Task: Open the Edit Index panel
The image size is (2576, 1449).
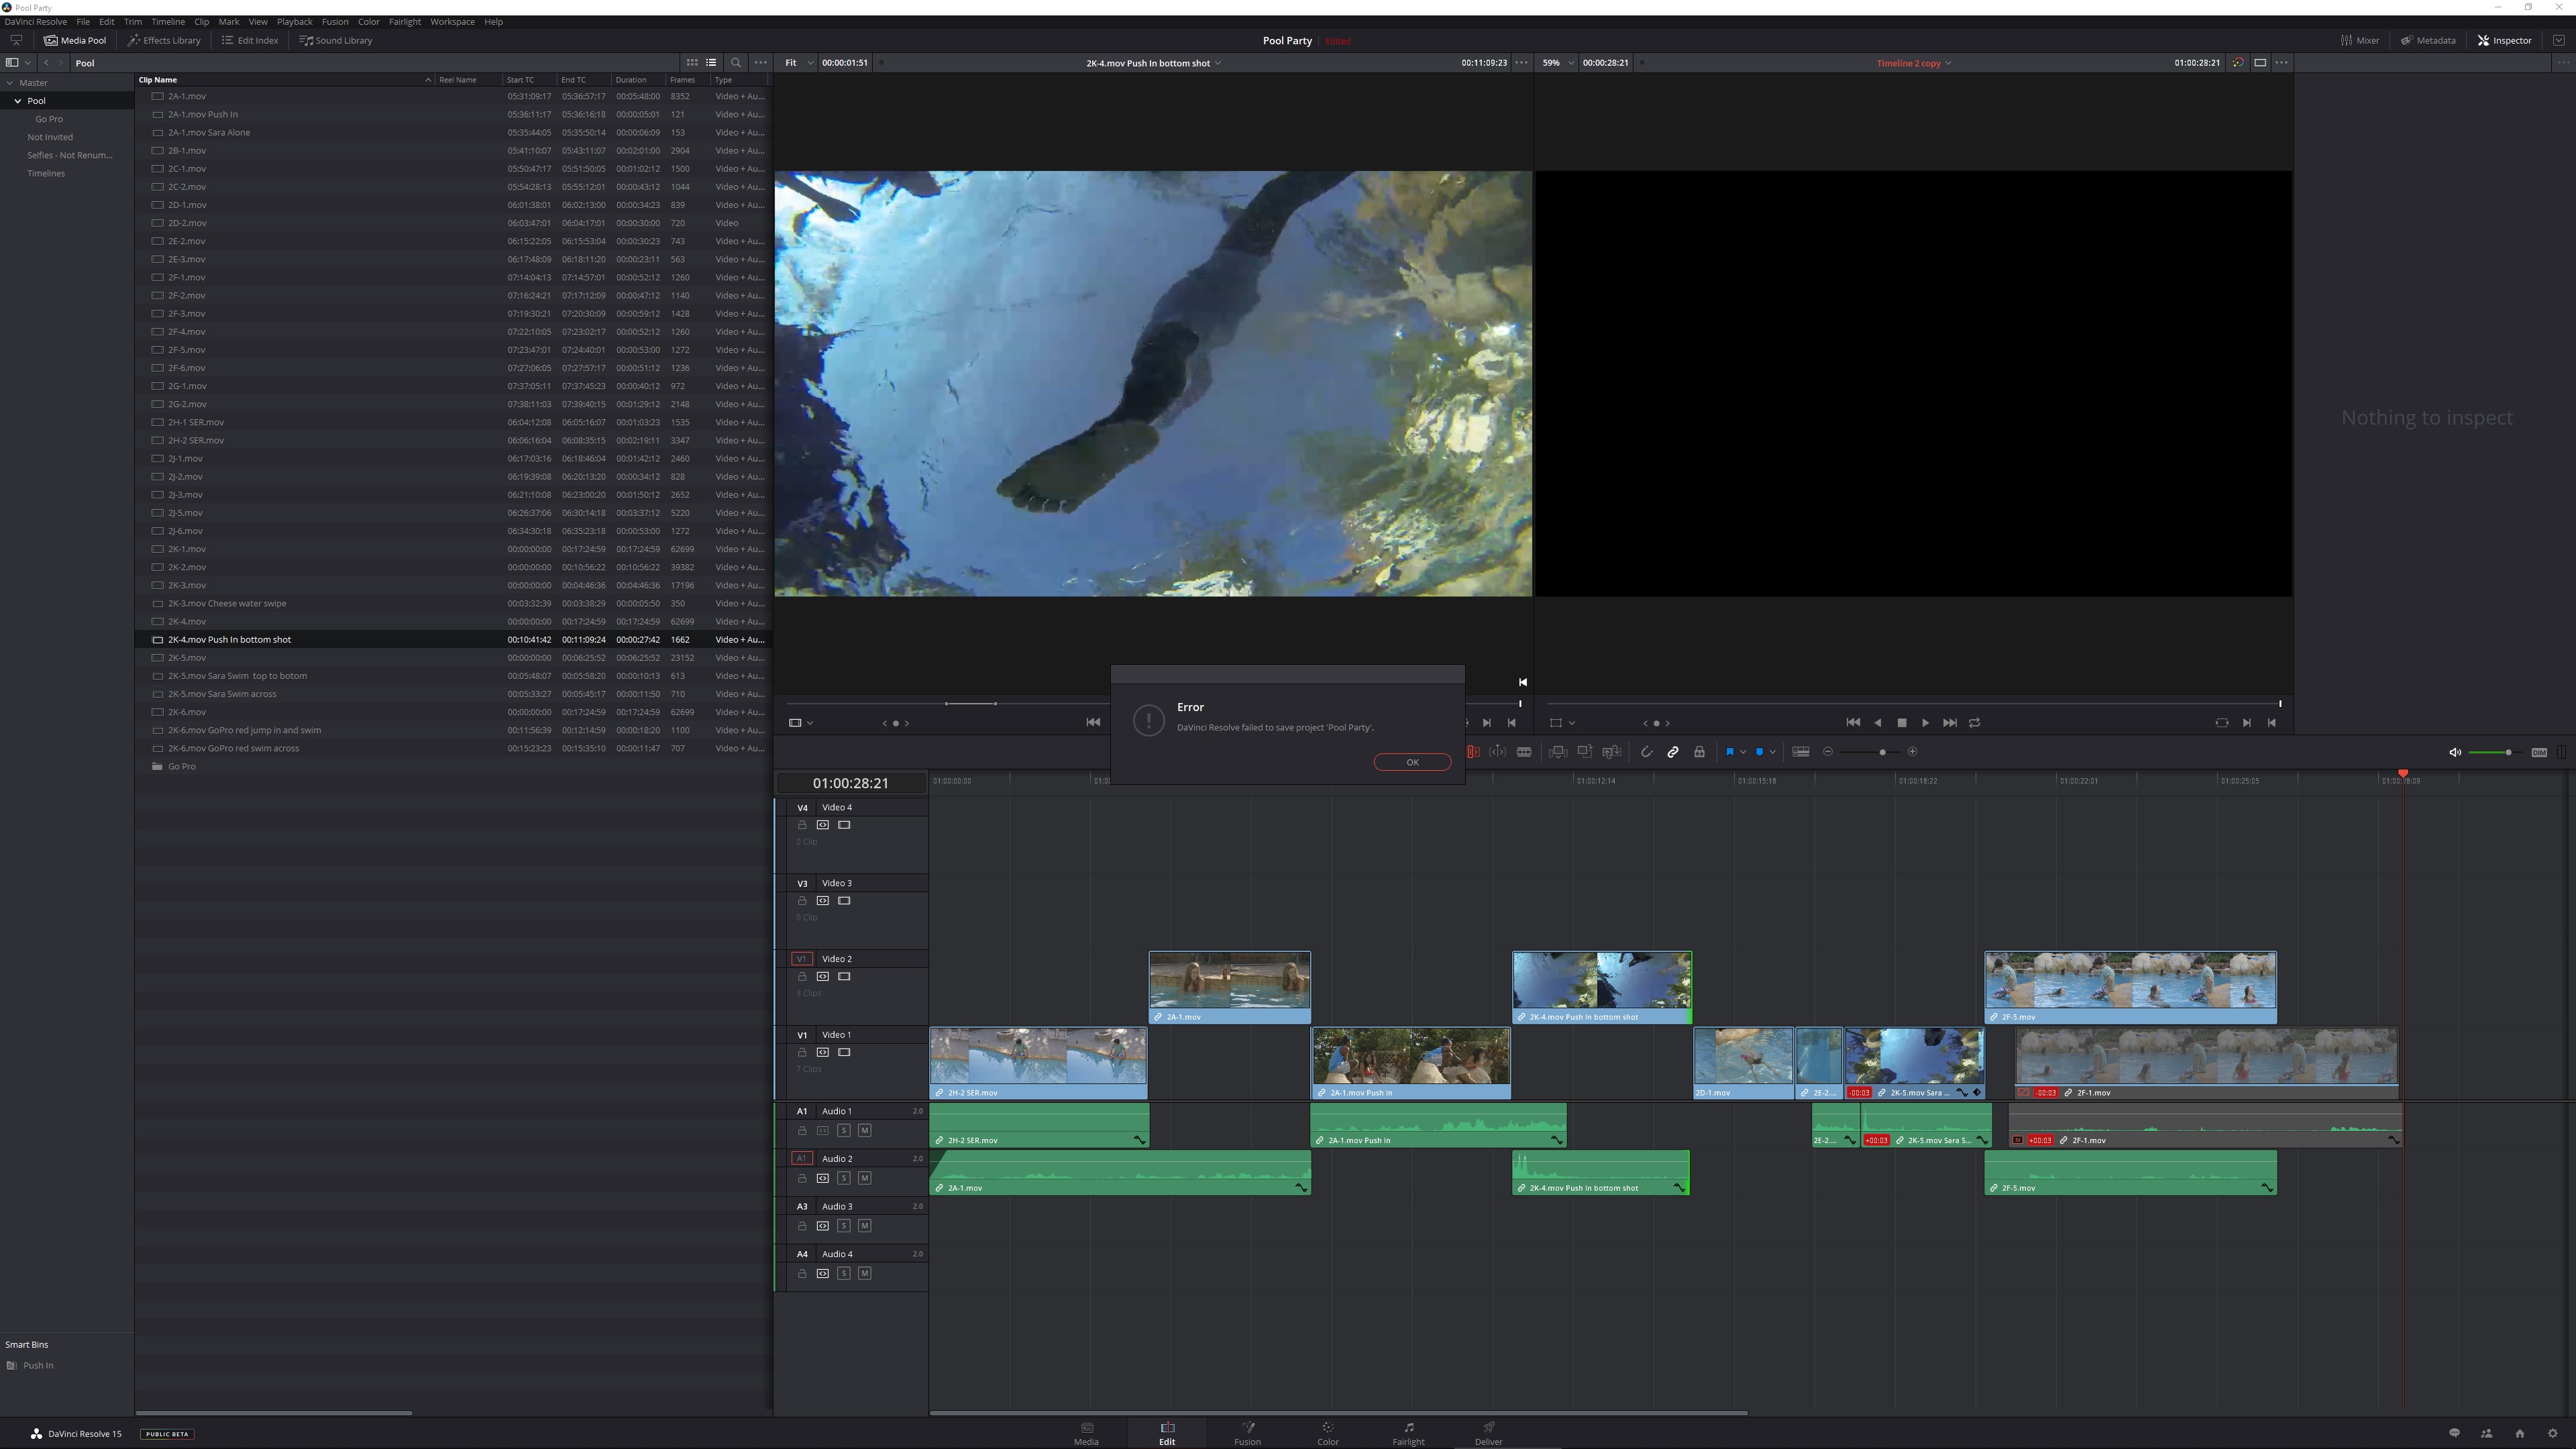Action: pyautogui.click(x=250, y=40)
